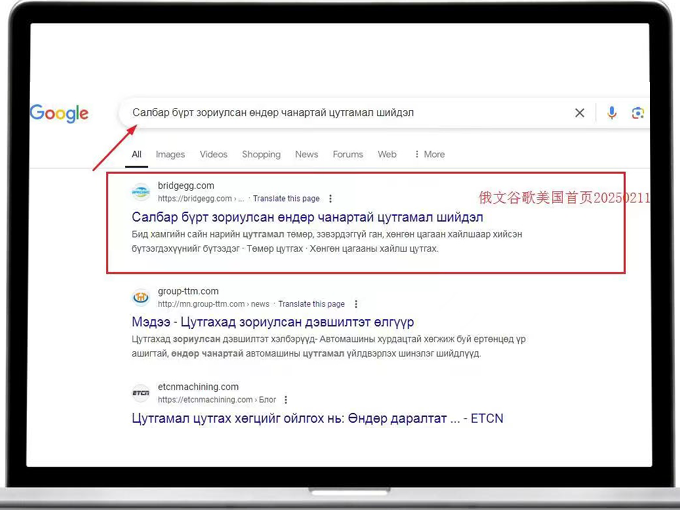The height and width of the screenshot is (510, 680).
Task: Switch to the Images tab
Action: coord(170,154)
